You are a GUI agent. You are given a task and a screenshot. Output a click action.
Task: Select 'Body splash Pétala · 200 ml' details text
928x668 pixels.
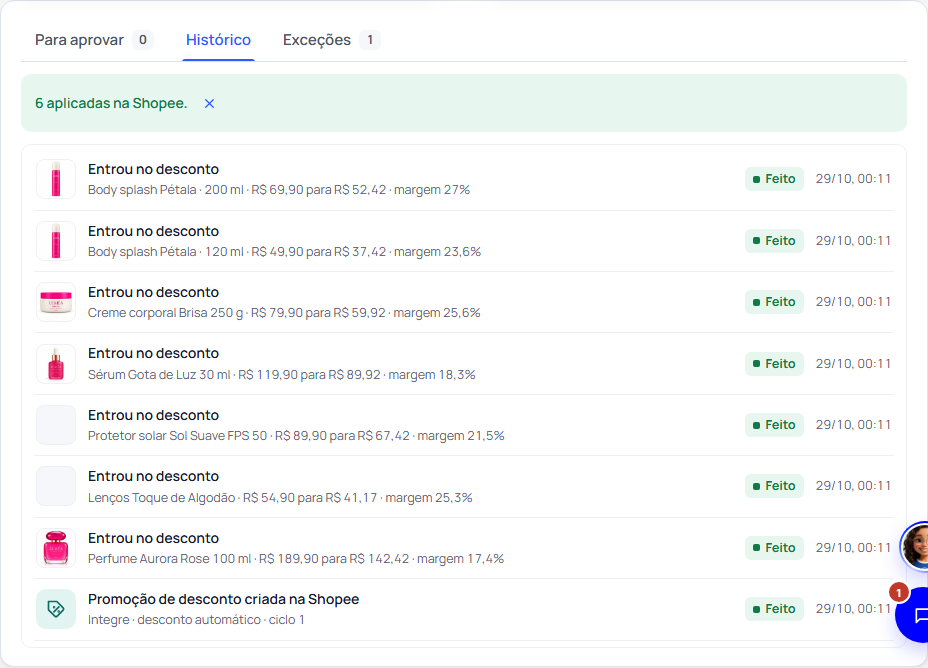[x=279, y=190]
